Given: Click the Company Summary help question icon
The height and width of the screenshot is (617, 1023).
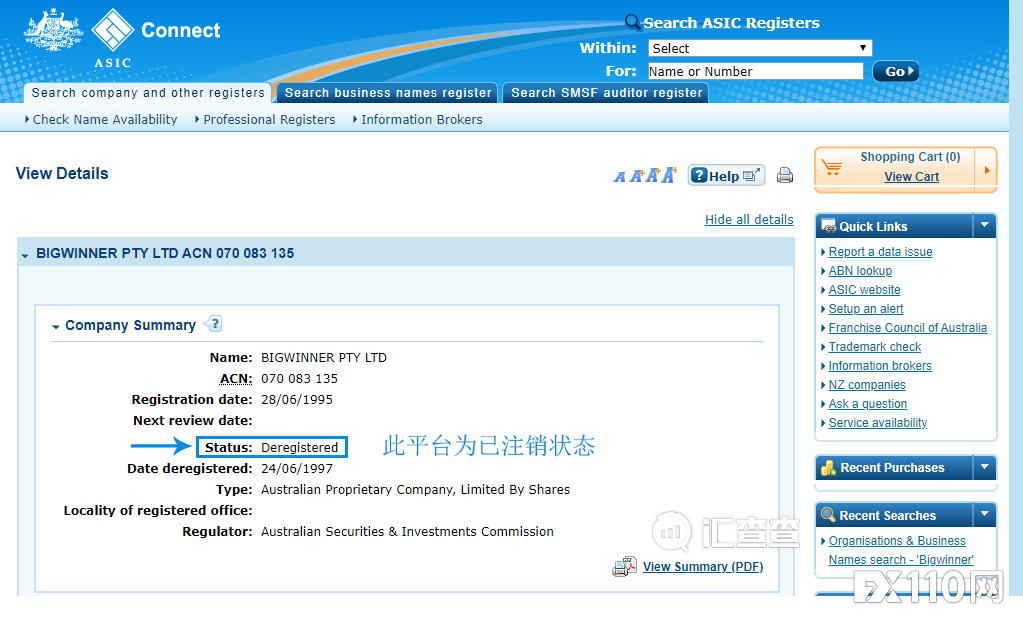Looking at the screenshot, I should 213,324.
